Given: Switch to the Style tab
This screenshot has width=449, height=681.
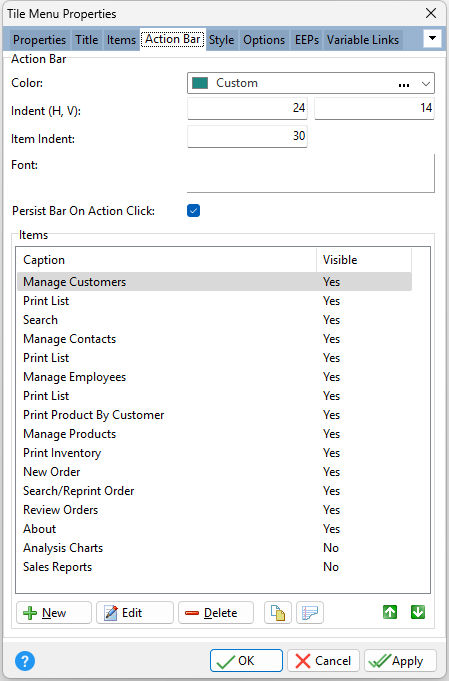Looking at the screenshot, I should [221, 40].
